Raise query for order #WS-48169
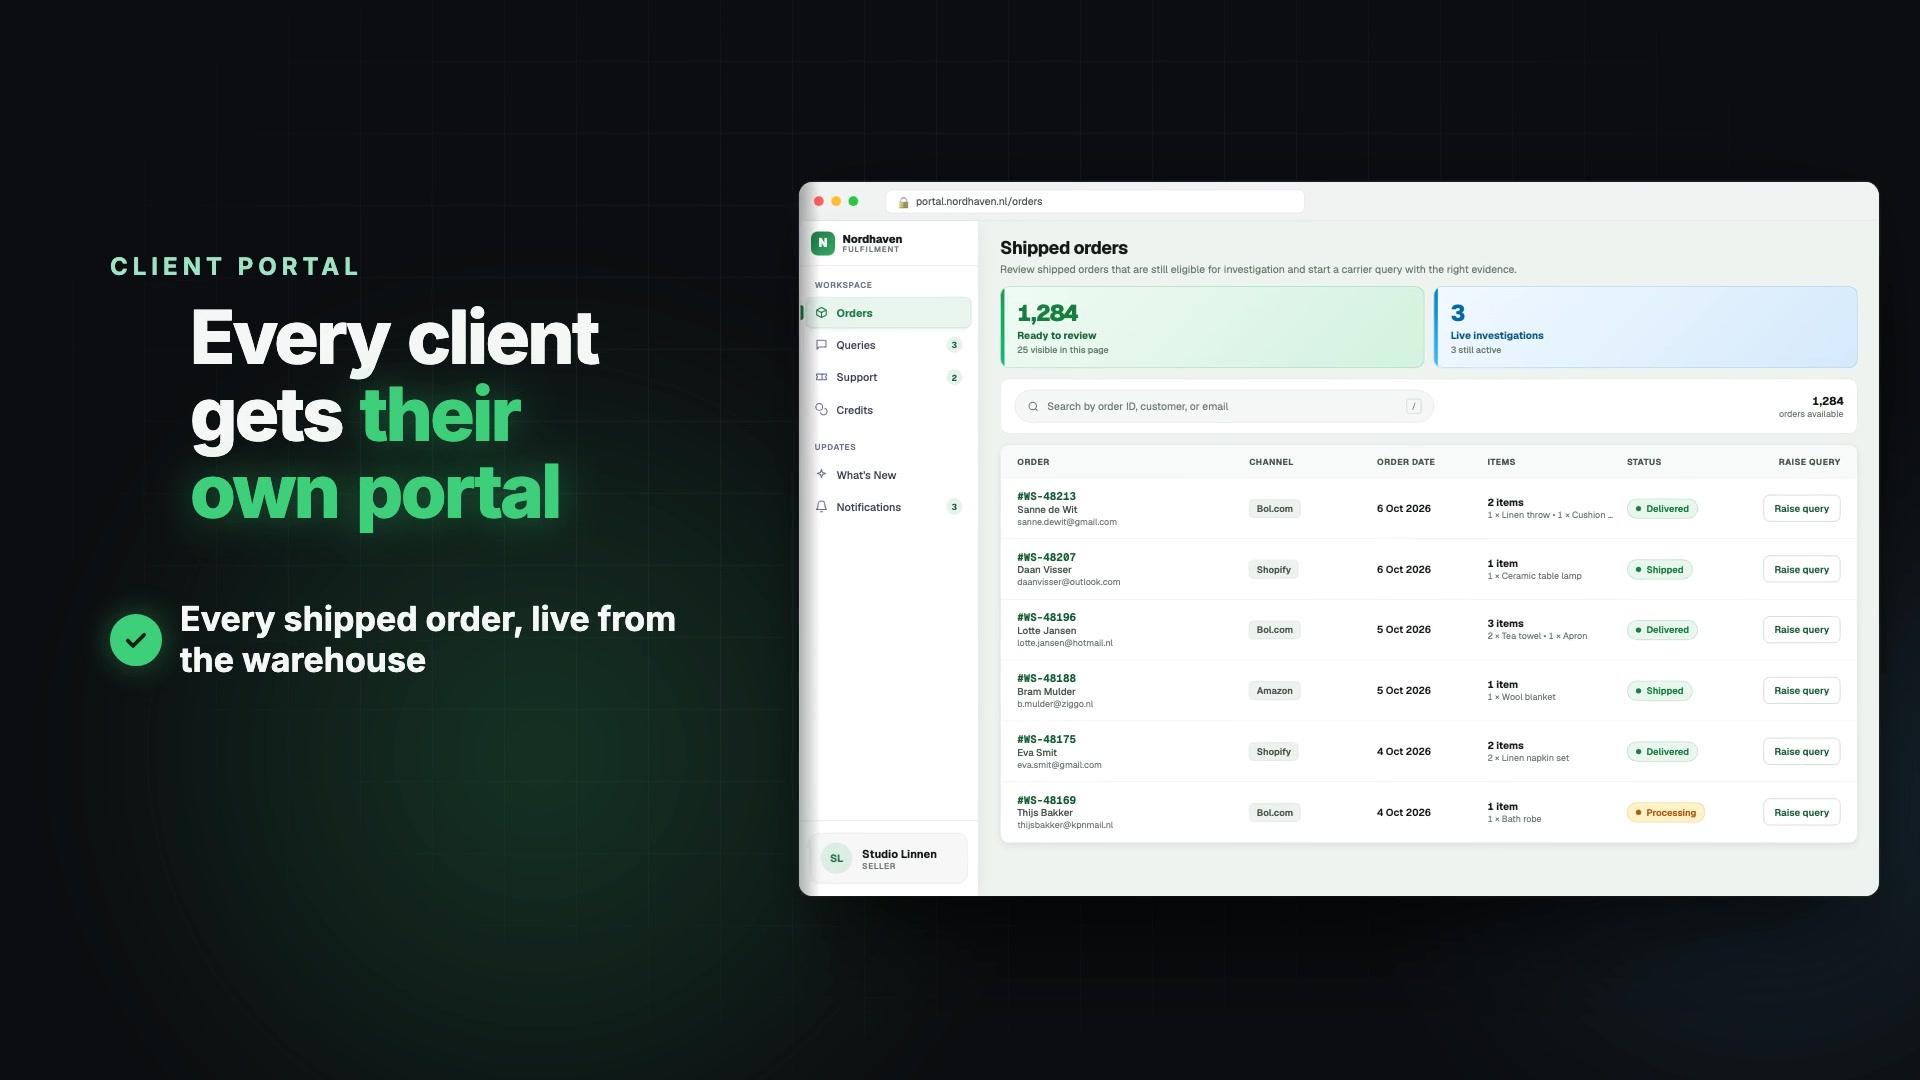This screenshot has height=1080, width=1920. coord(1801,813)
